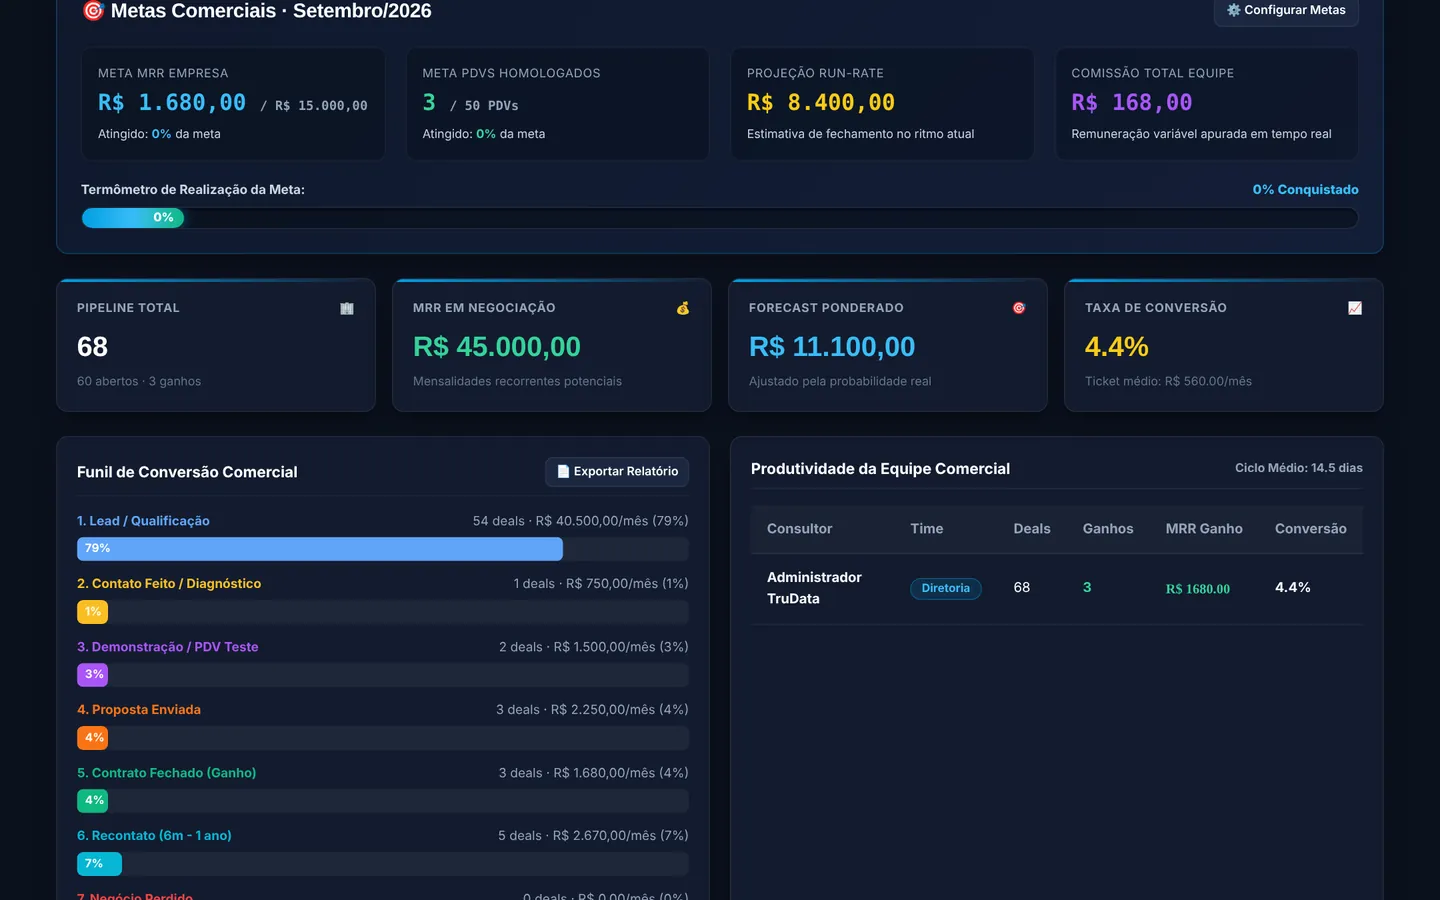Viewport: 1440px width, 900px height.
Task: Click the R$ 8.400,00 Projeção Run-Rate value
Action: point(821,103)
